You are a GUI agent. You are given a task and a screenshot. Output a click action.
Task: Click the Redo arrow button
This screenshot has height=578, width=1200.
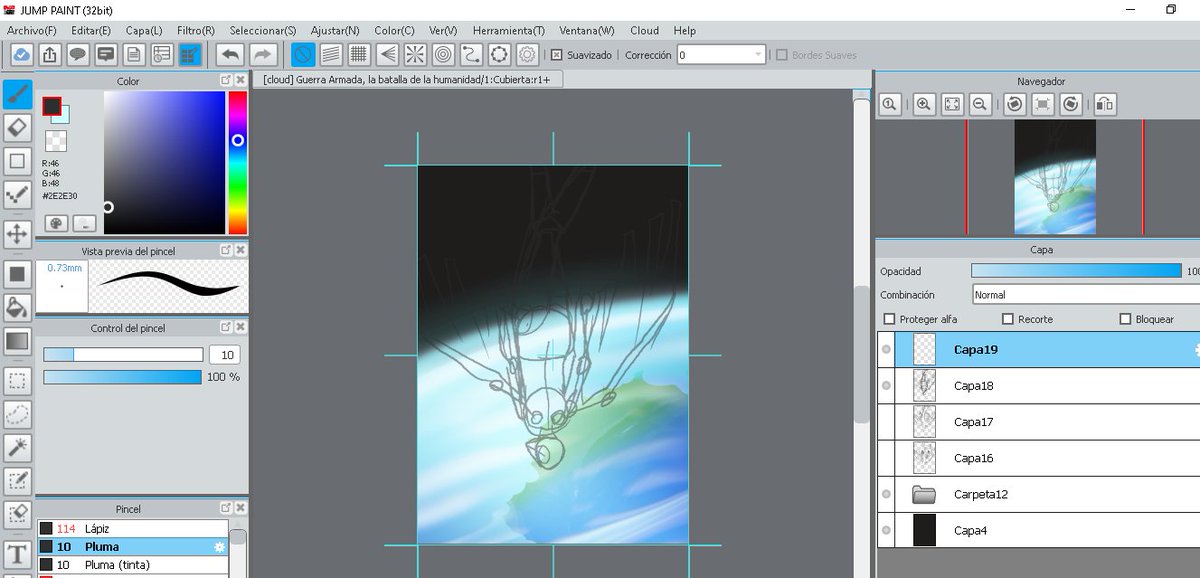click(x=263, y=54)
